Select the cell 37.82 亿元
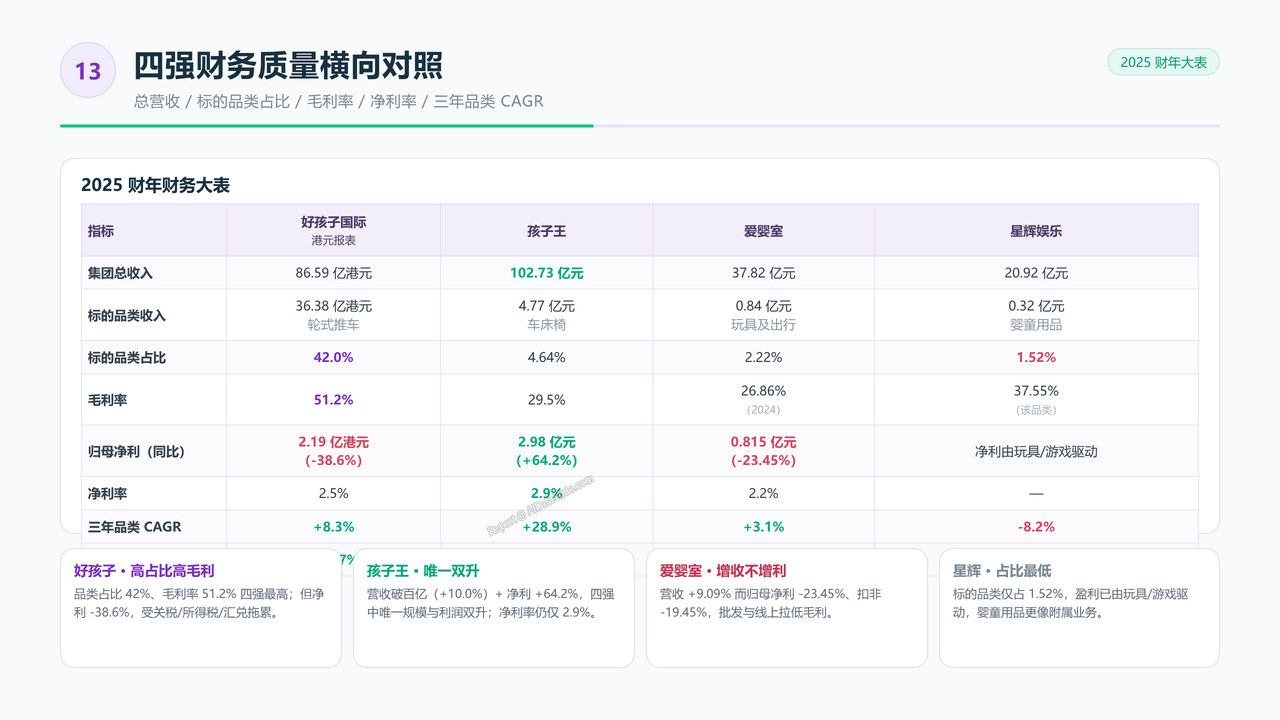Viewport: 1280px width, 720px height. click(x=764, y=273)
